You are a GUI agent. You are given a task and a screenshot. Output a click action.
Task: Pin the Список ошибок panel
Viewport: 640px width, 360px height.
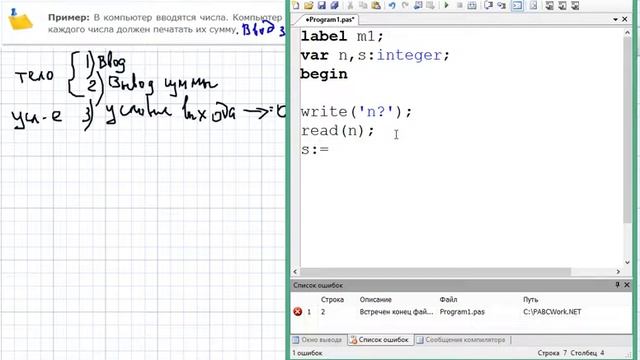(x=618, y=284)
